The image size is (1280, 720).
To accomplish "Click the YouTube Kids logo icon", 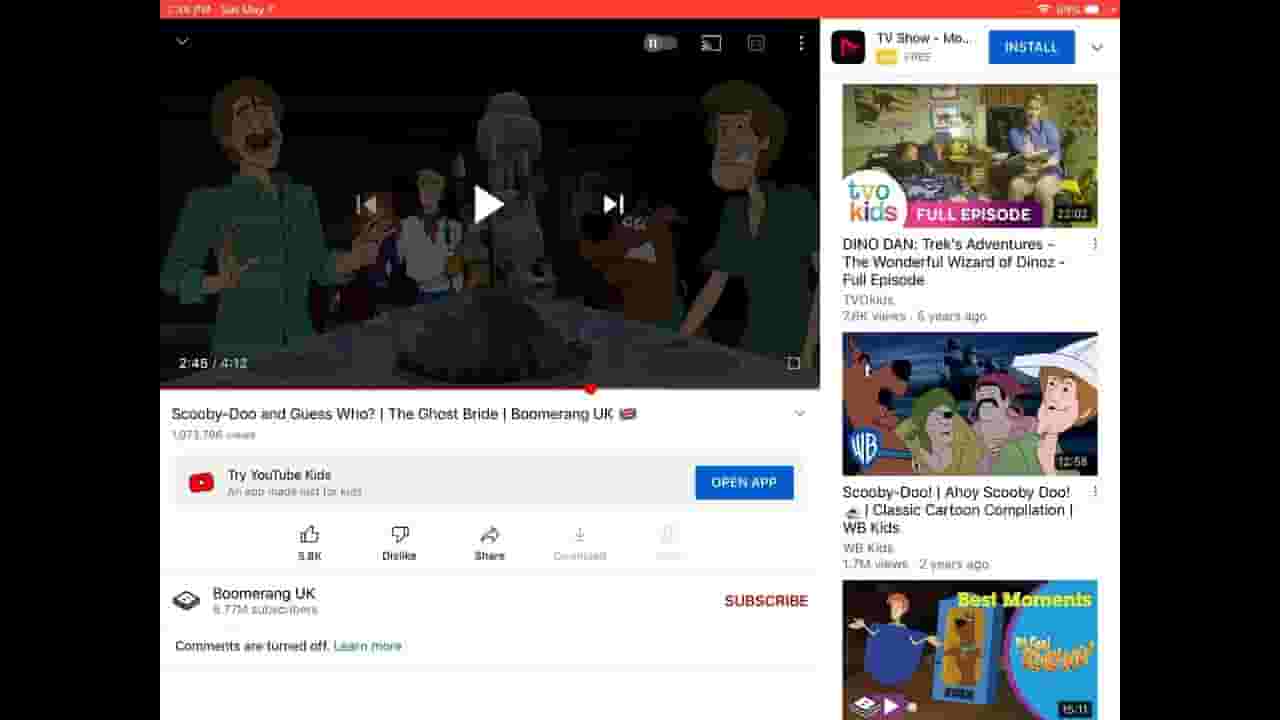I will 201,483.
